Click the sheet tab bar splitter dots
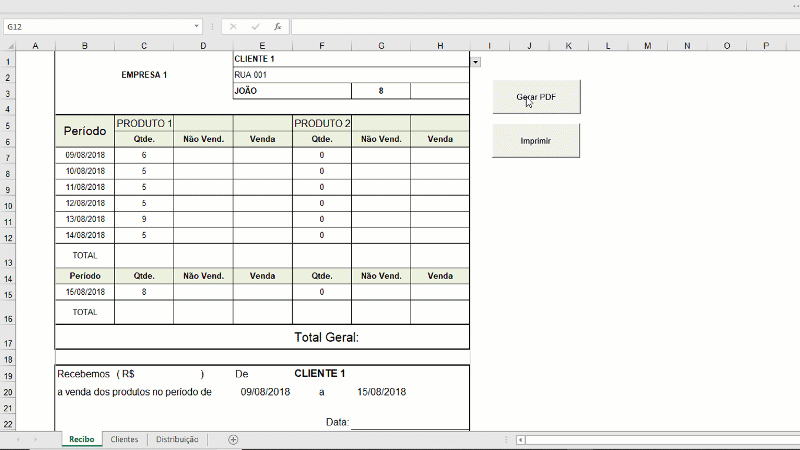800x450 pixels. pyautogui.click(x=506, y=439)
